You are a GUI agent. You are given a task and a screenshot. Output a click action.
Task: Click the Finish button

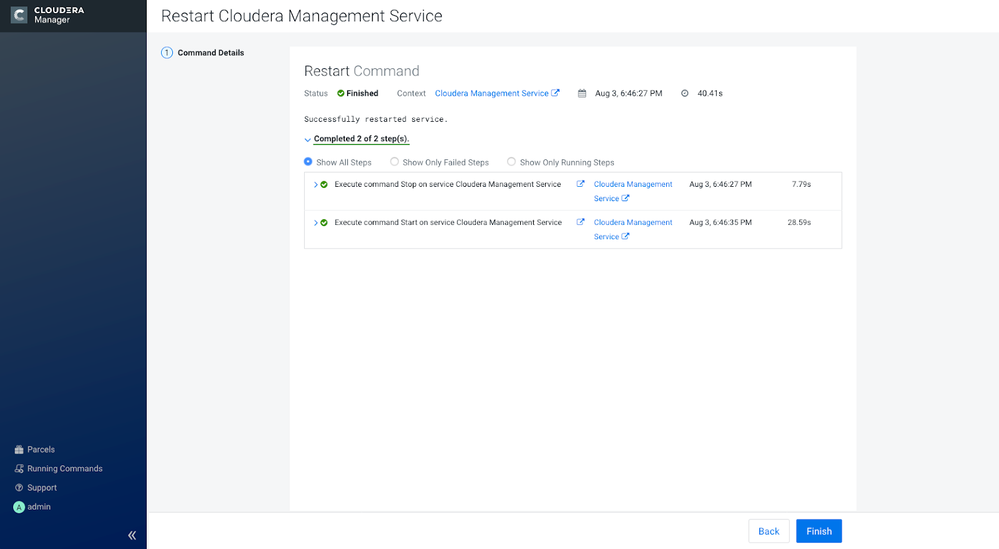(x=819, y=531)
